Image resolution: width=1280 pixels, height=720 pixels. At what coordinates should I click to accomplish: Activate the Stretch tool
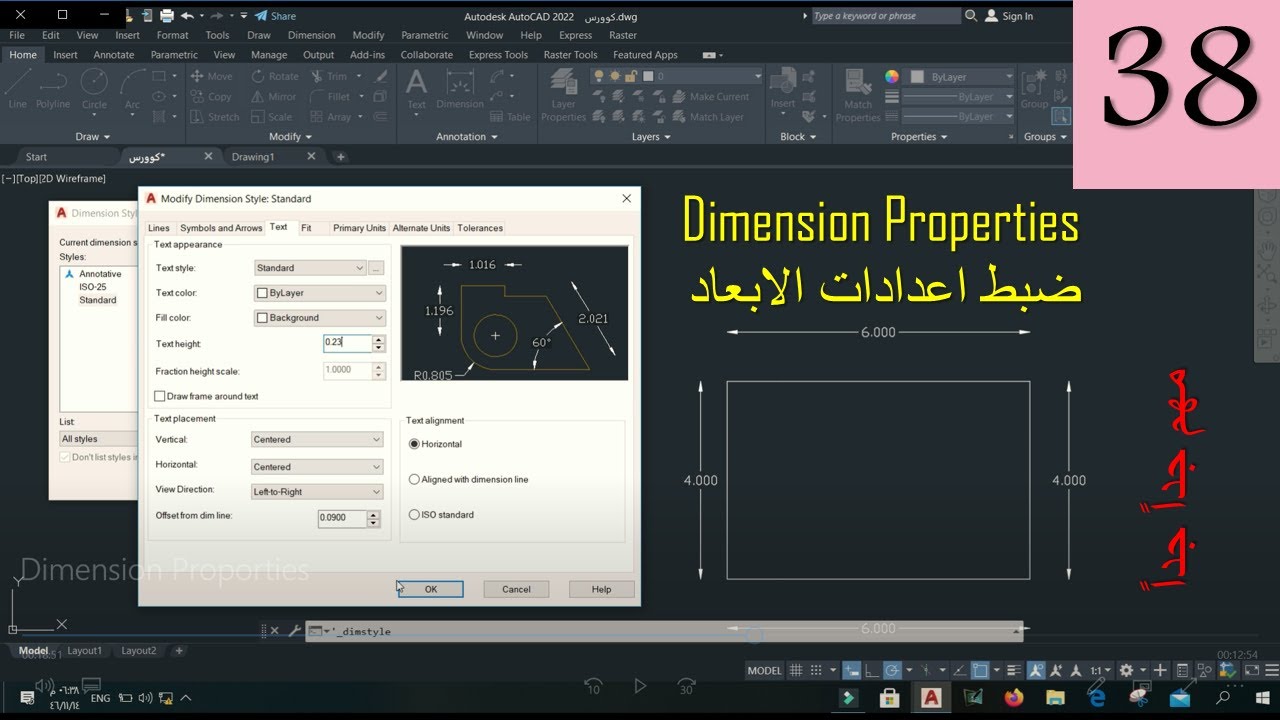click(x=215, y=117)
